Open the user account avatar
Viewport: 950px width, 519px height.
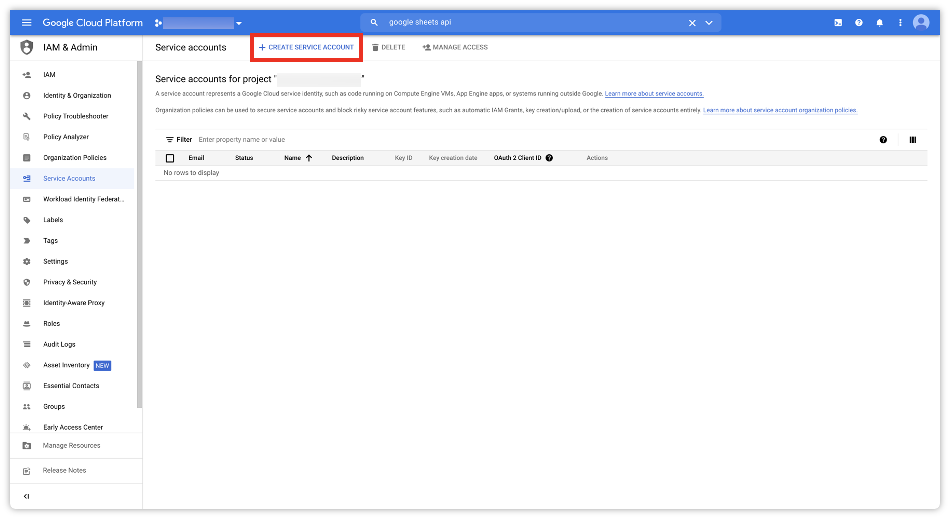[x=921, y=23]
